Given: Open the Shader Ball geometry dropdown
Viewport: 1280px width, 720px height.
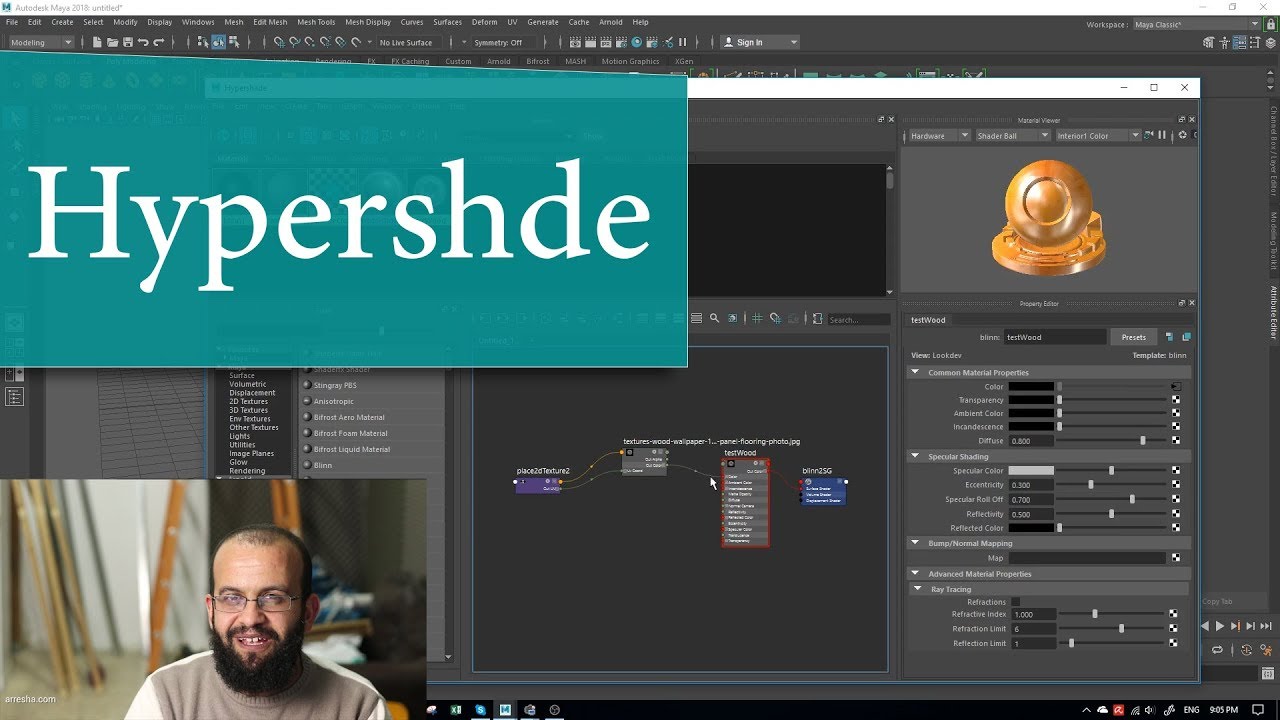Looking at the screenshot, I should pyautogui.click(x=1012, y=135).
